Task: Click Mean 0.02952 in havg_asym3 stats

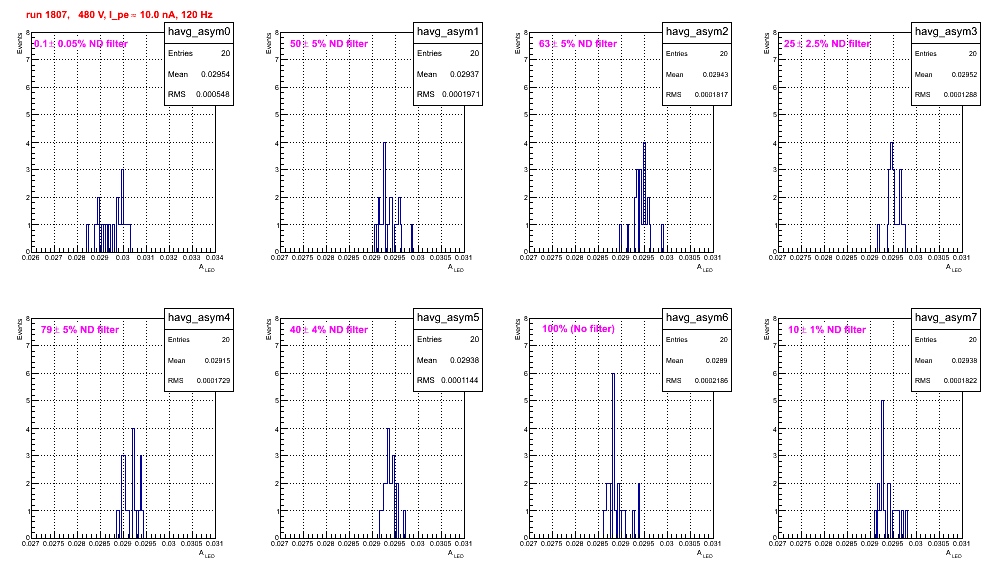Action: [x=946, y=74]
